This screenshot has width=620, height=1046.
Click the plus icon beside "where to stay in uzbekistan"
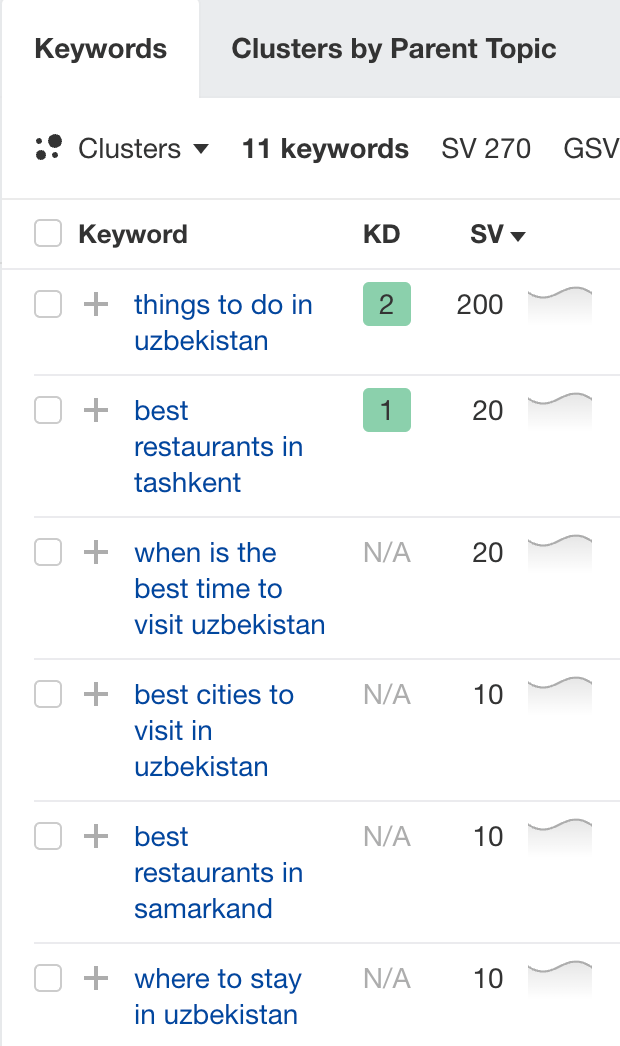(x=96, y=978)
